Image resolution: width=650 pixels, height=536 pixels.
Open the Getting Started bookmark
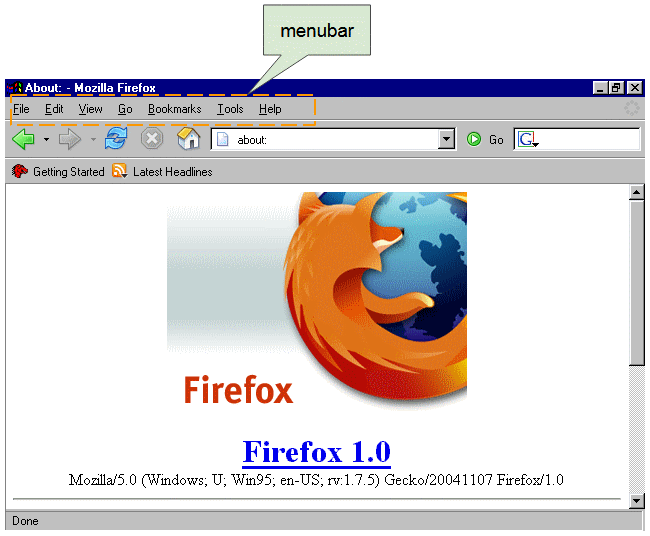(x=58, y=171)
